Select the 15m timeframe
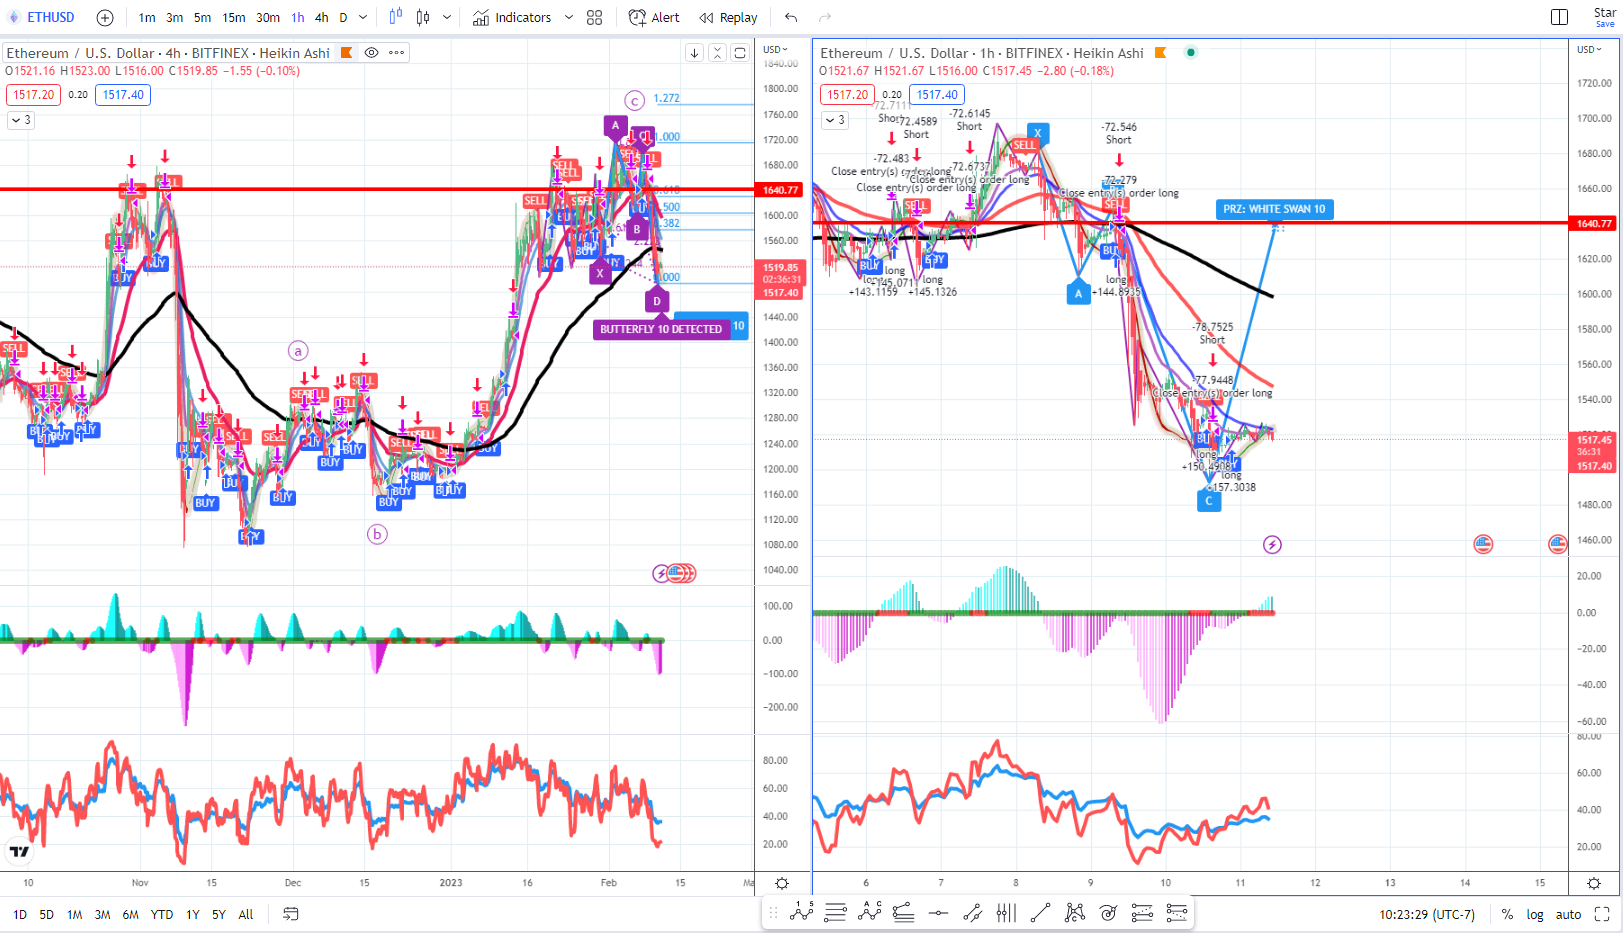This screenshot has width=1623, height=933. click(234, 17)
